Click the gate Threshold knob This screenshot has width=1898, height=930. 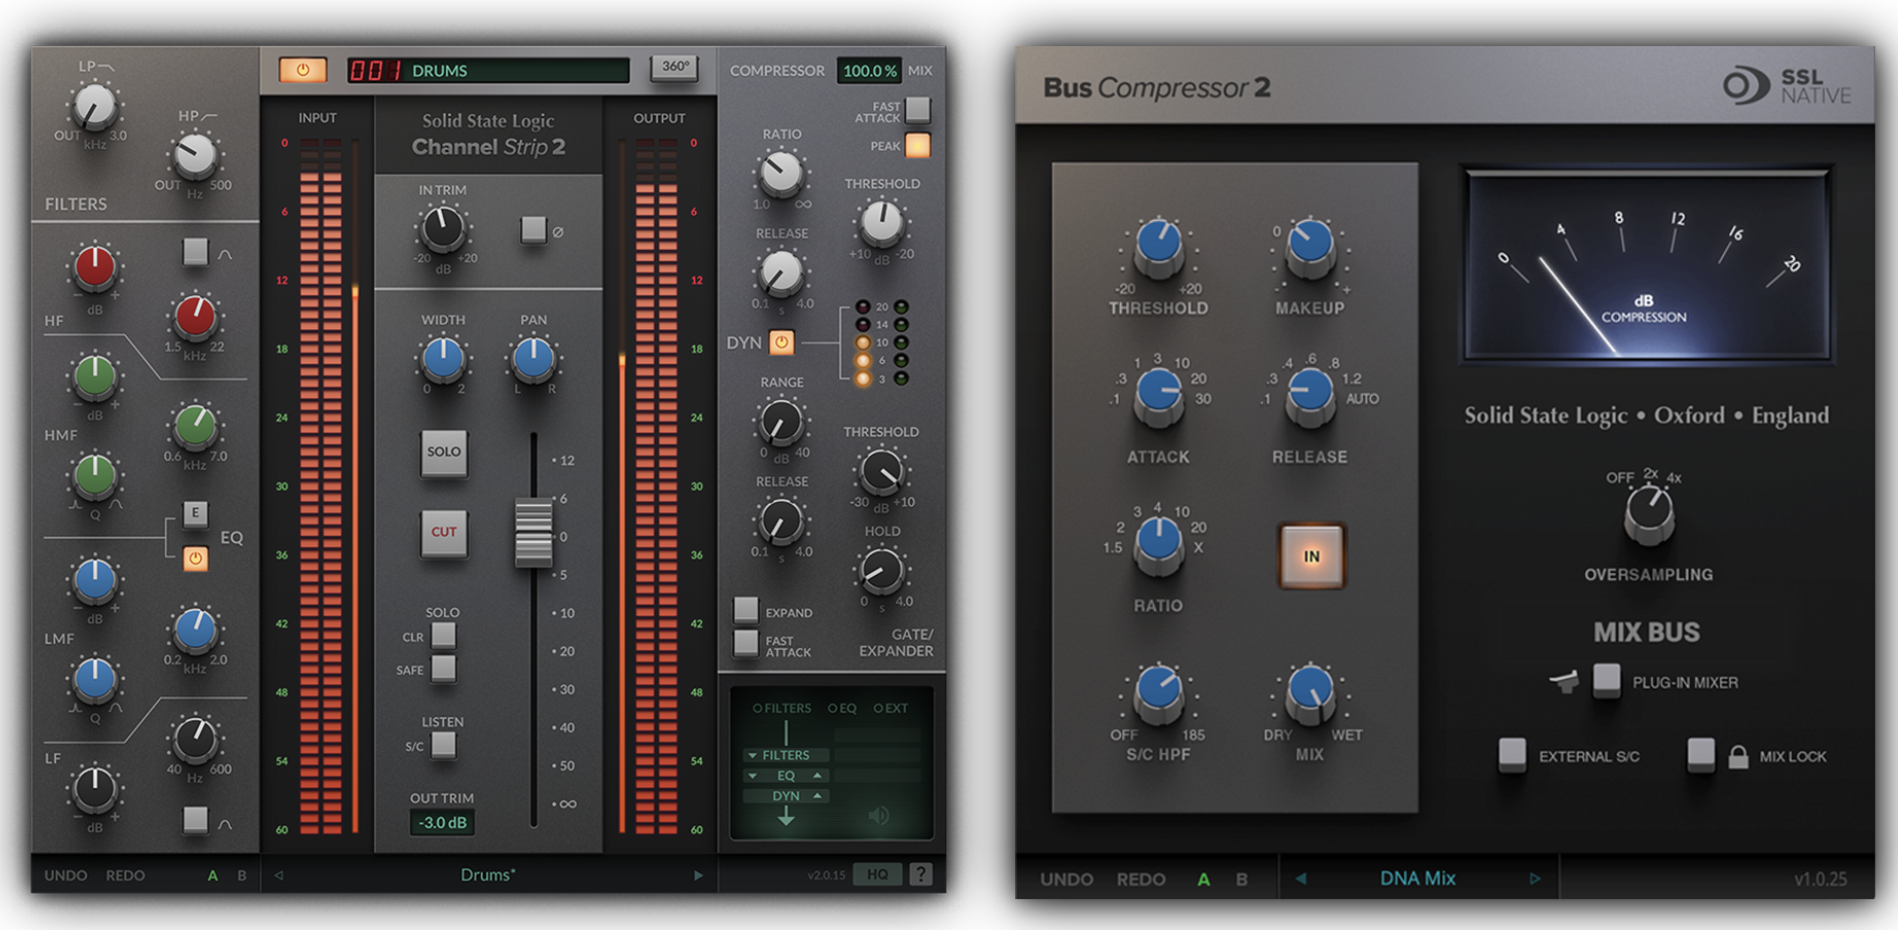tap(881, 472)
